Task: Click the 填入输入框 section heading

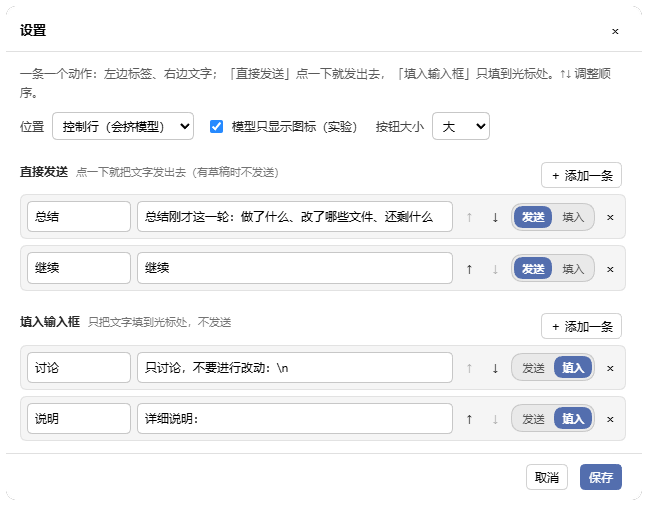Action: pyautogui.click(x=50, y=322)
